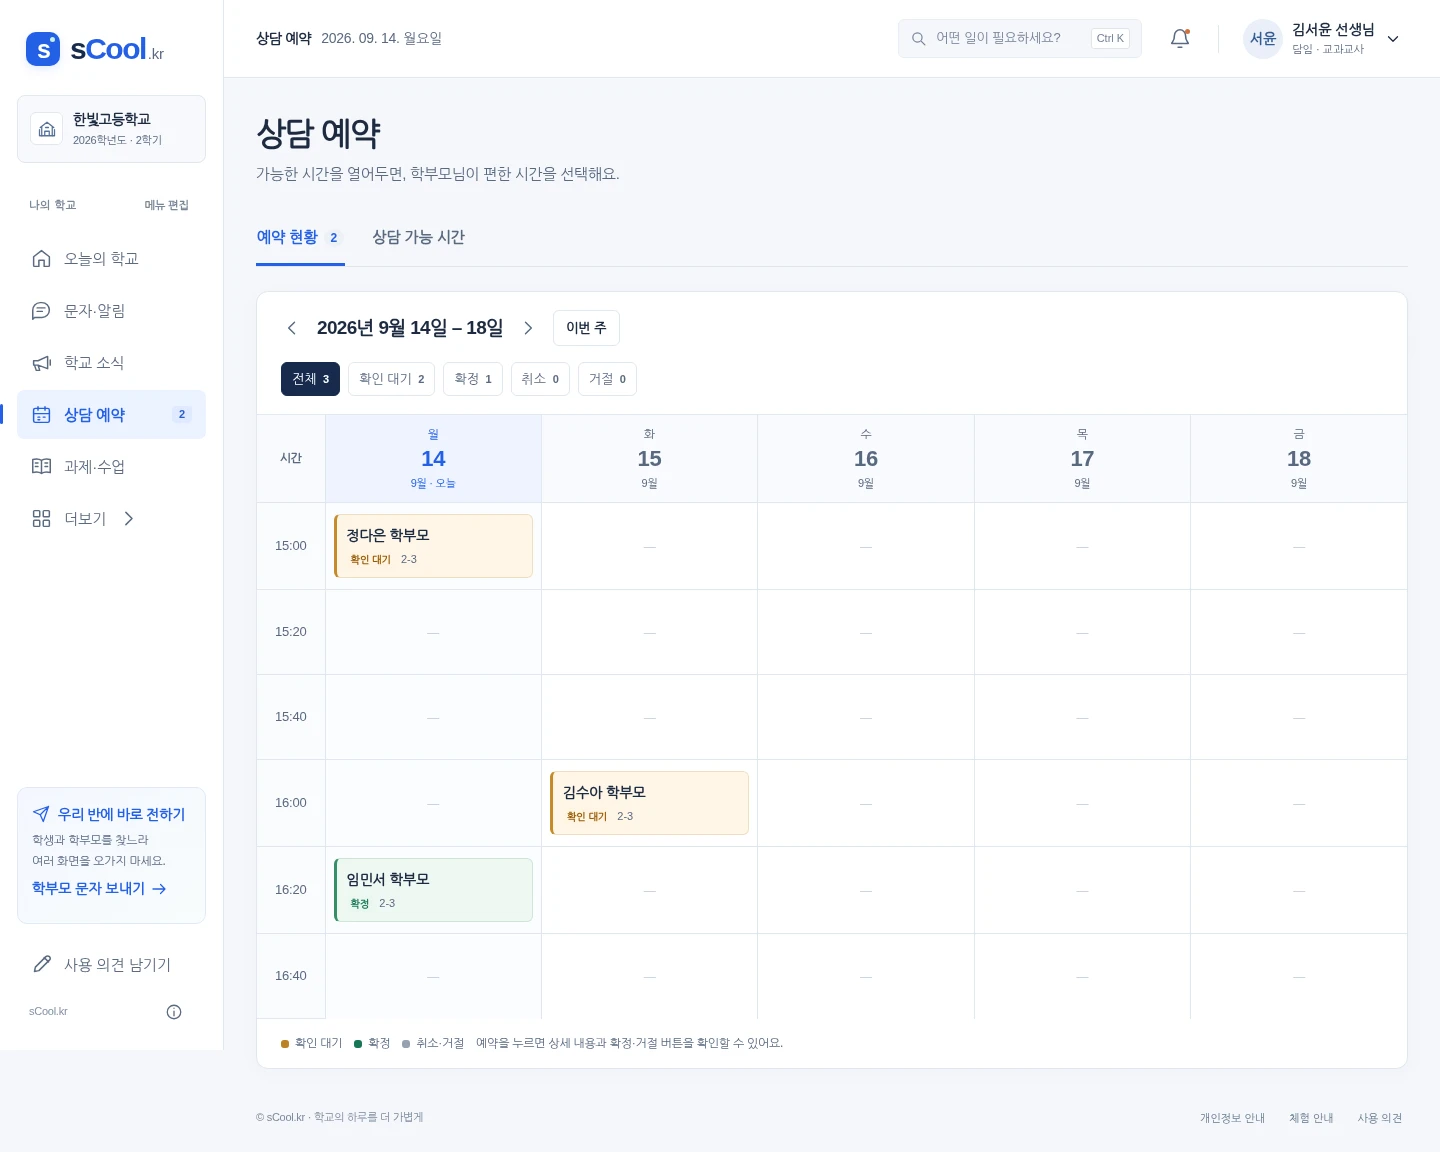Open the 김수아 학부모 reservation card
Screen dimensions: 1440x1152
click(649, 803)
